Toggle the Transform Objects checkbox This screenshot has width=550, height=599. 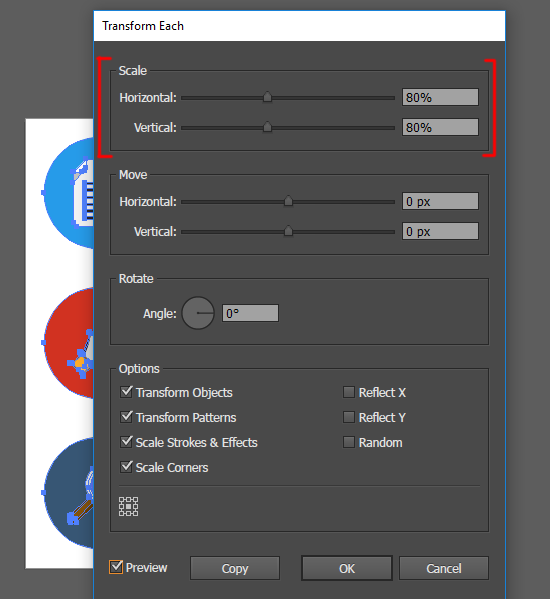coord(126,392)
